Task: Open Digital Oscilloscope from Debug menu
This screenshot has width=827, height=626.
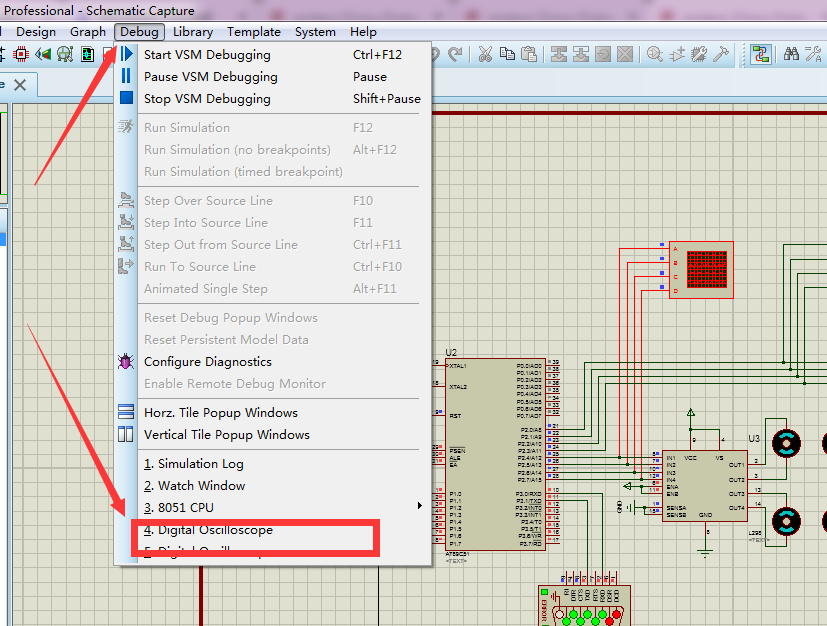Action: (x=215, y=530)
